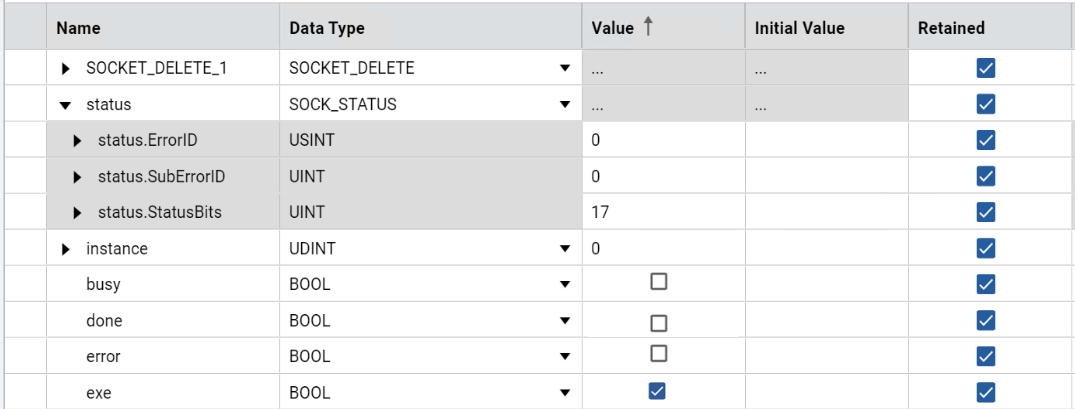Open data type dropdown for SOCK_STATUS
1075x409 pixels.
[565, 105]
